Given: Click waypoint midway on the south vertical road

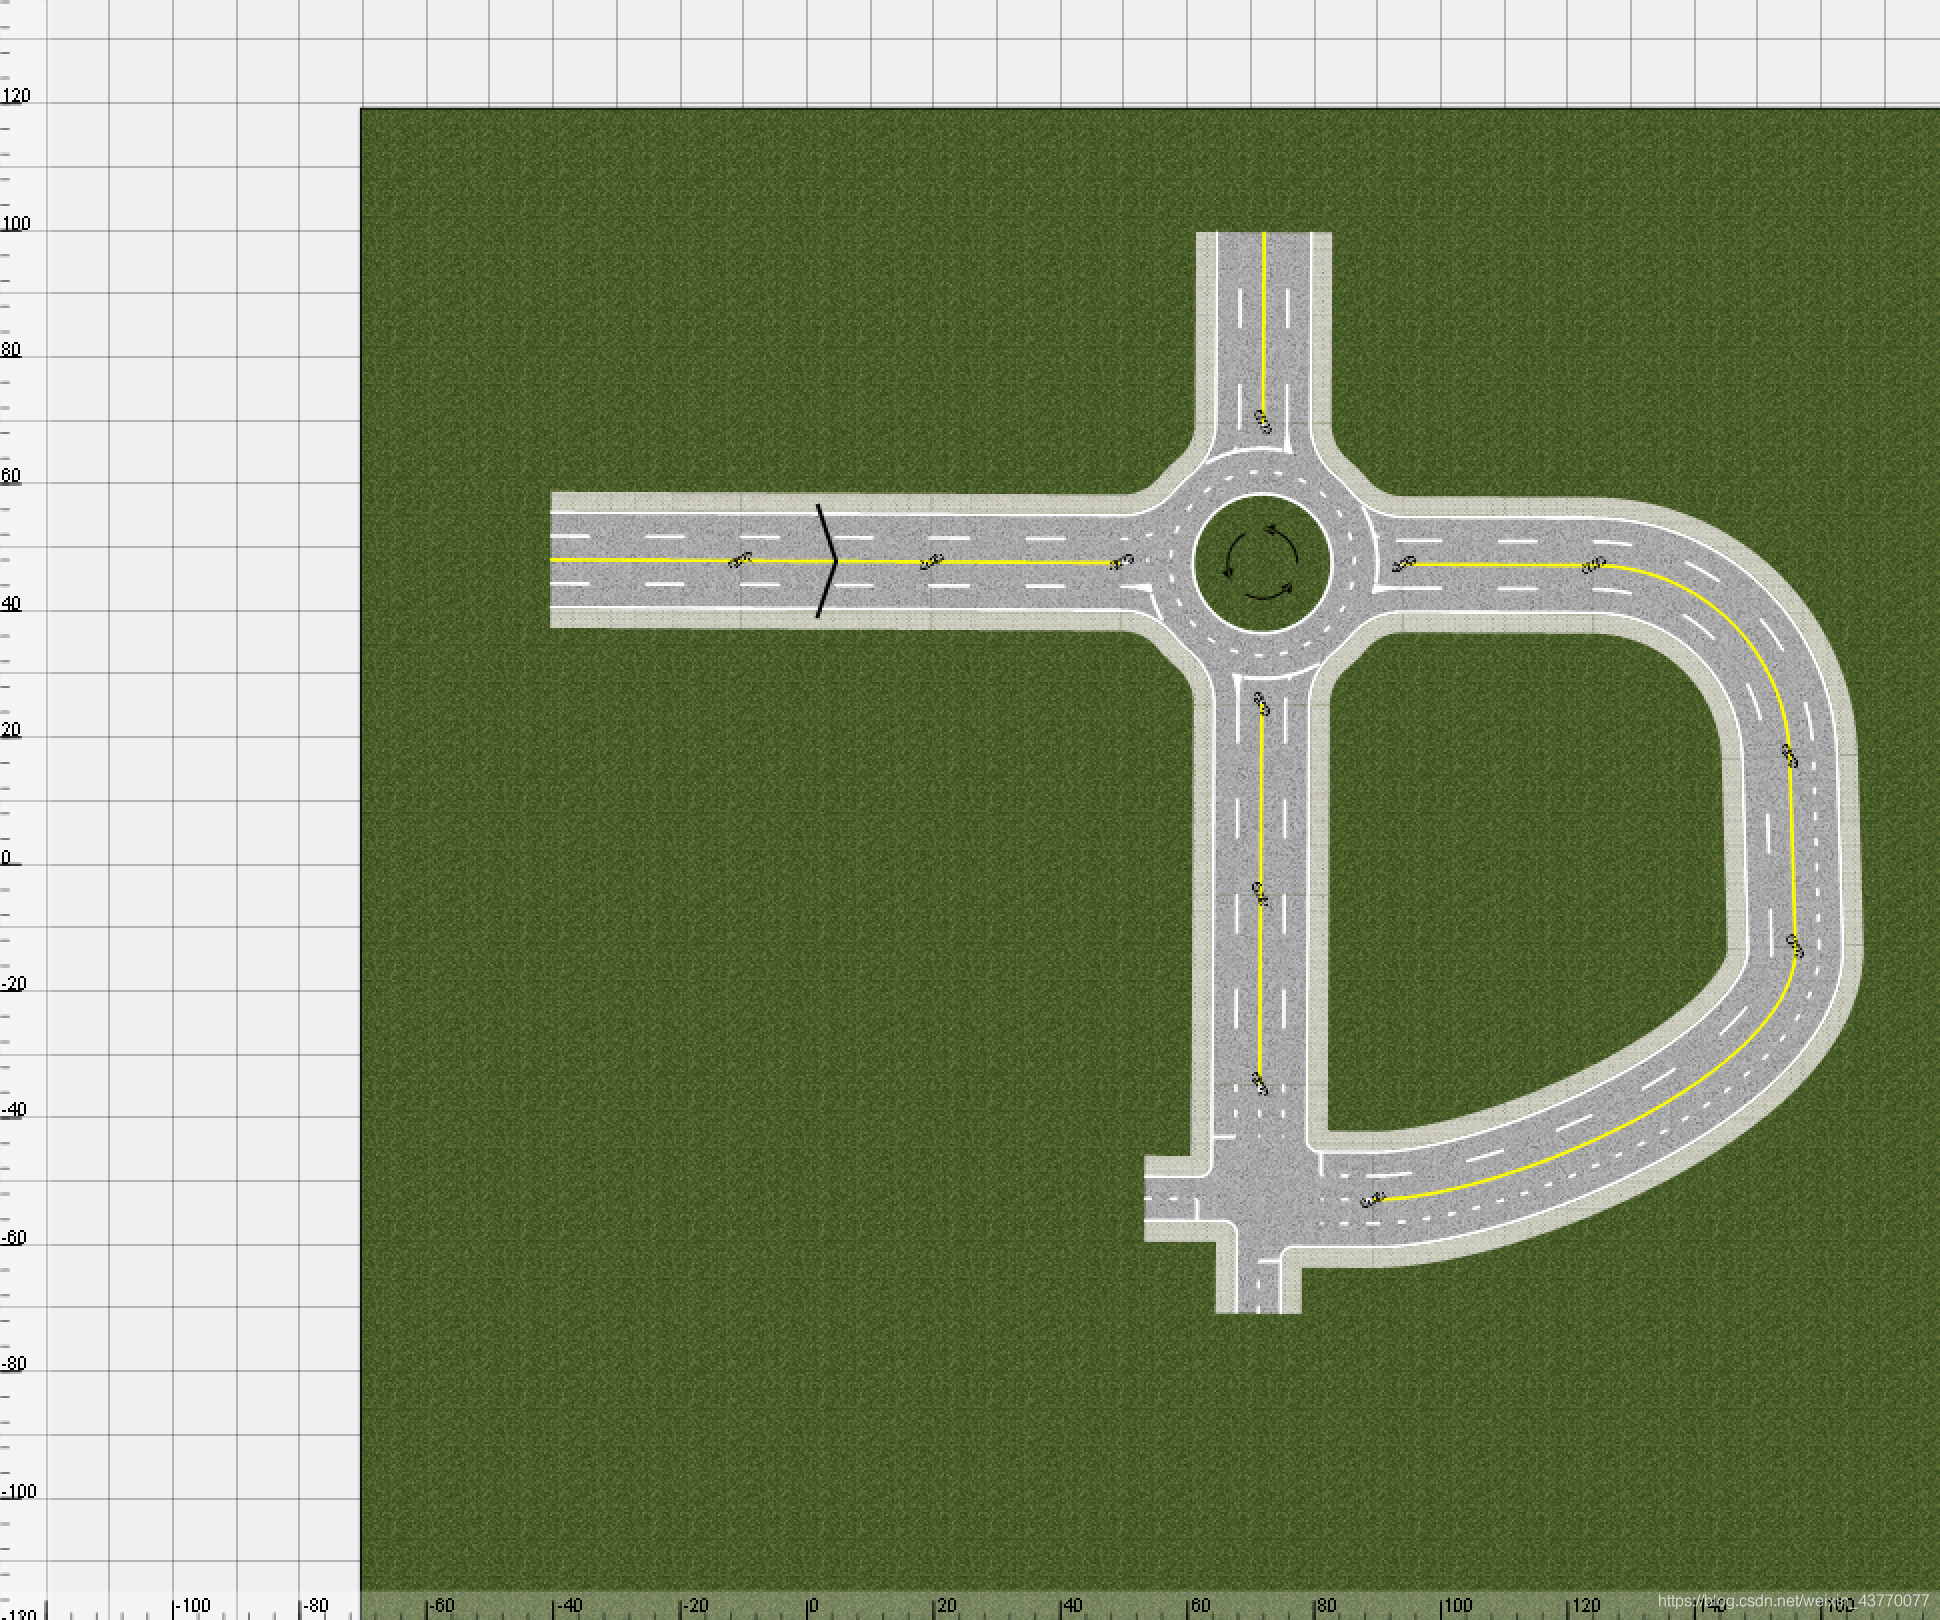Looking at the screenshot, I should pos(1260,893).
